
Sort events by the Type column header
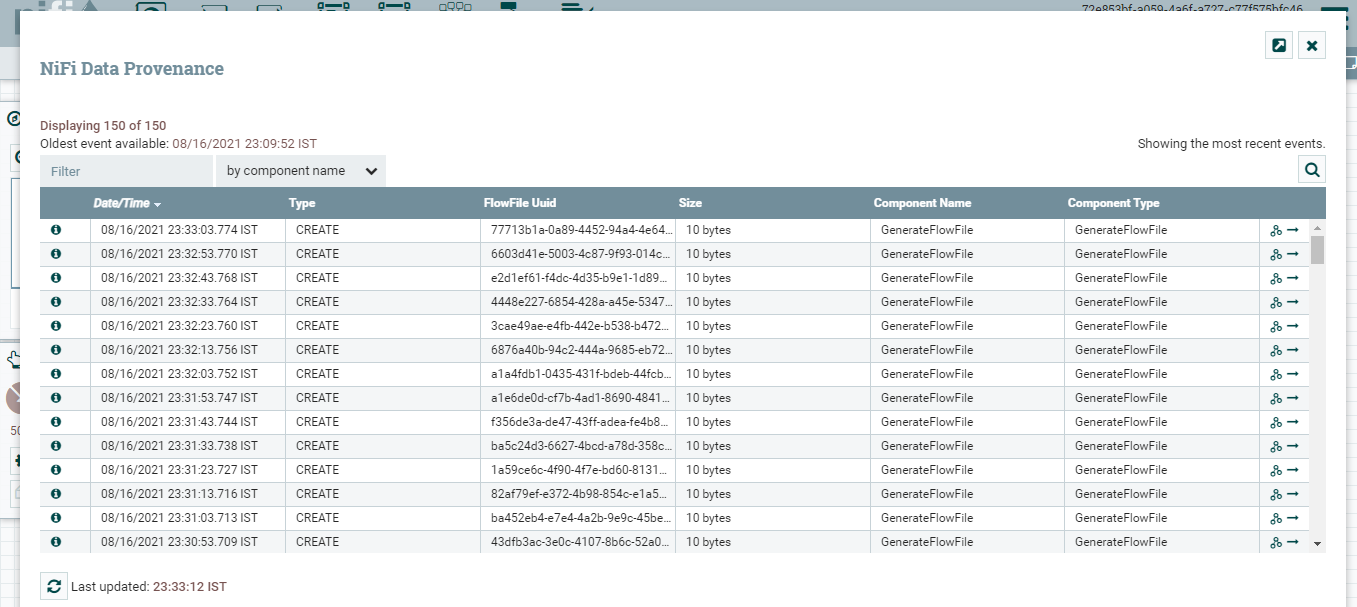(302, 203)
